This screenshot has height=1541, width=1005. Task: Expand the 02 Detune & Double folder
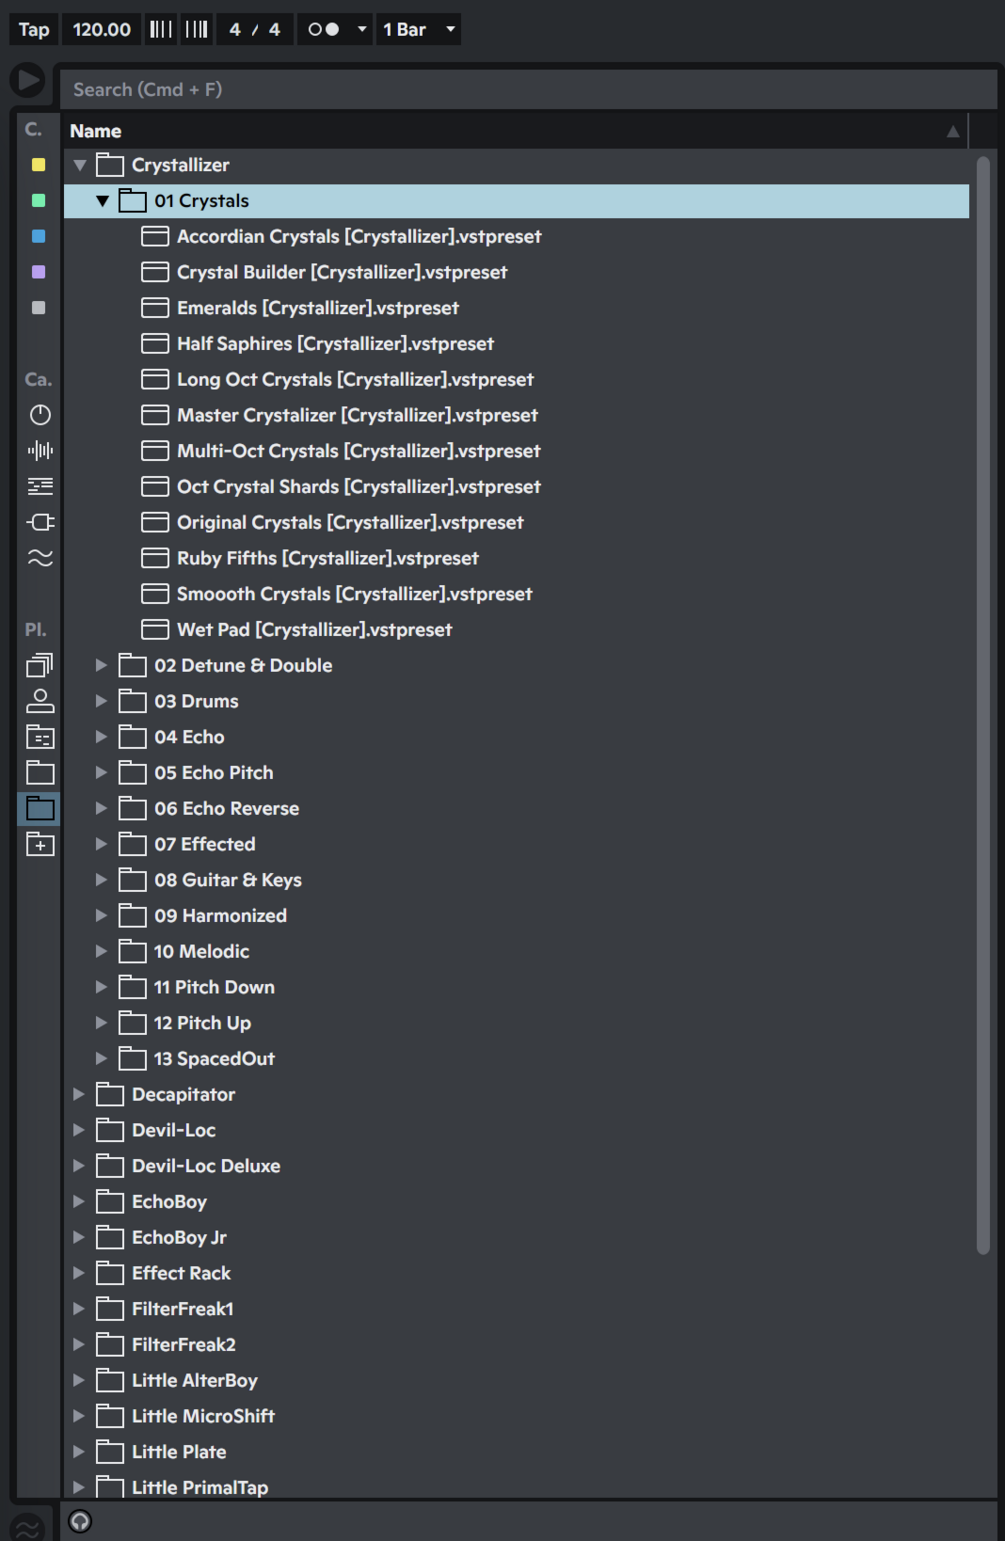click(x=101, y=665)
